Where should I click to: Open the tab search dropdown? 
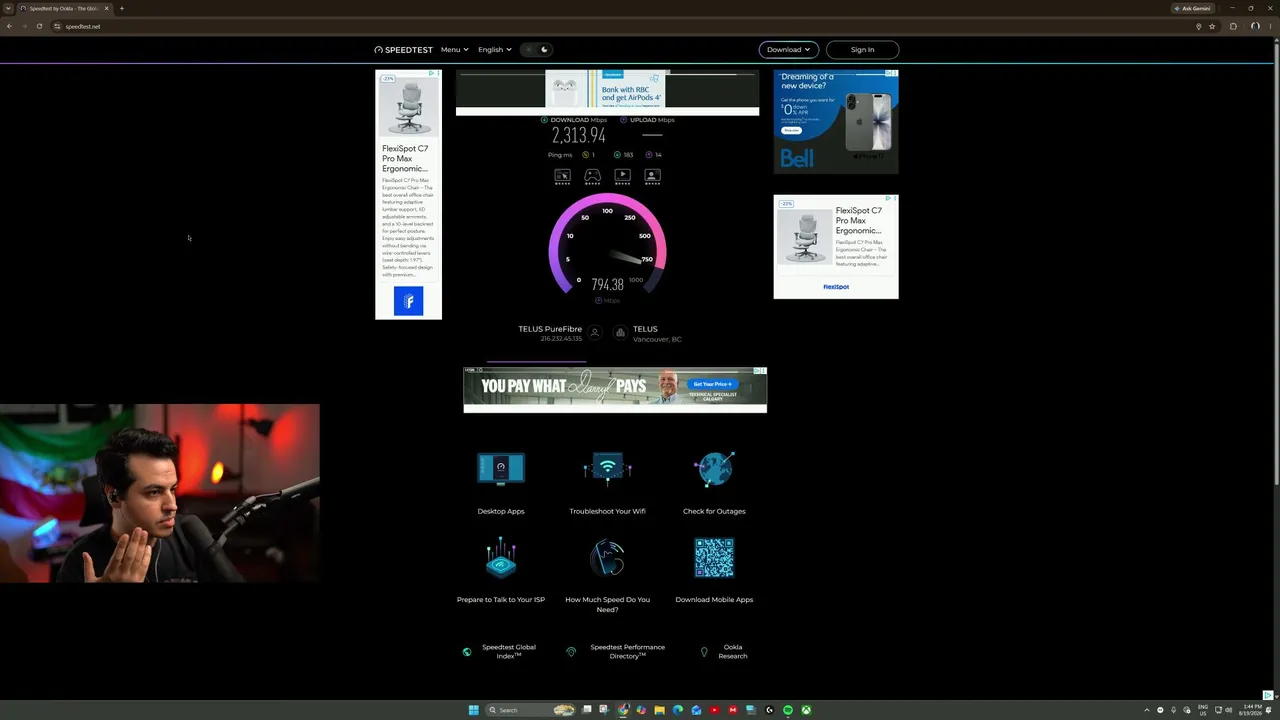click(x=8, y=8)
